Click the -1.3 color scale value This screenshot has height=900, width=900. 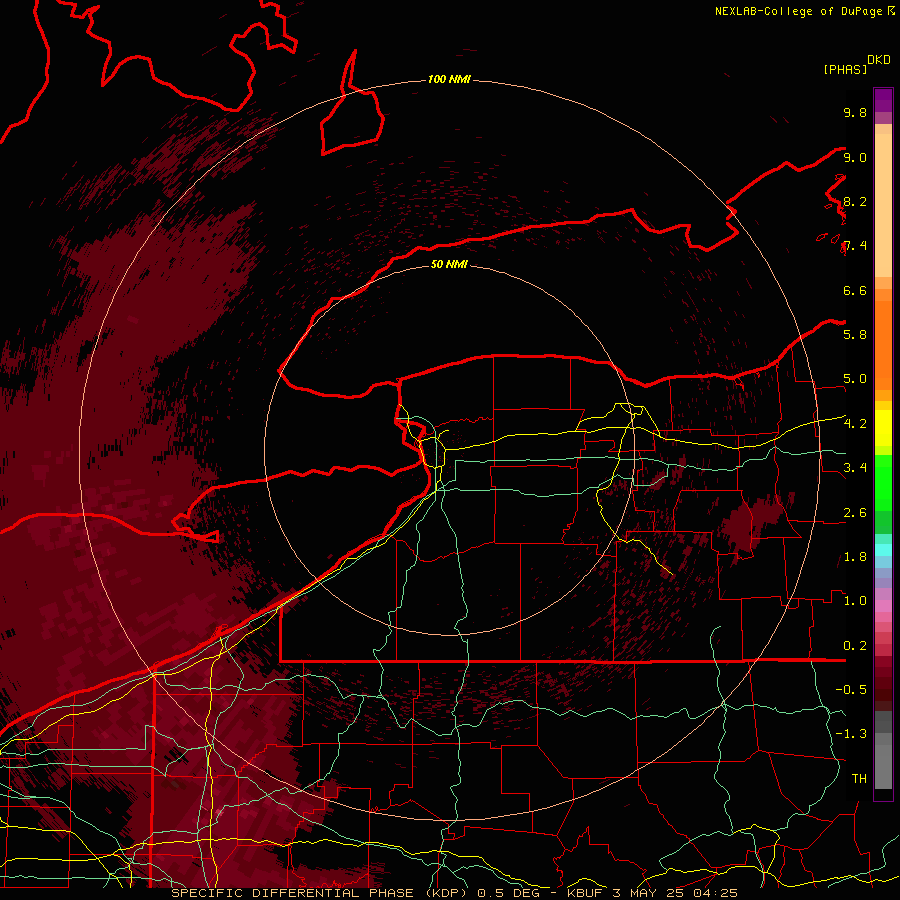(x=851, y=734)
